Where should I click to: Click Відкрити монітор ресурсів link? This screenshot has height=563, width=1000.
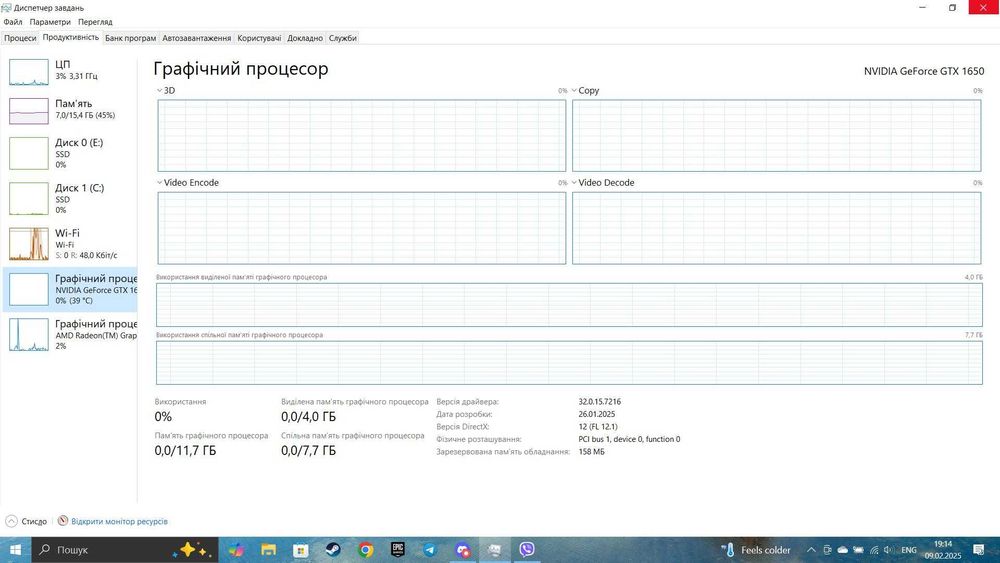pyautogui.click(x=119, y=521)
